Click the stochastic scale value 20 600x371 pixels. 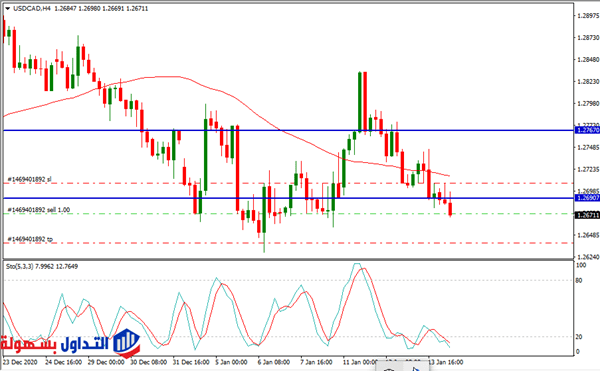click(579, 337)
